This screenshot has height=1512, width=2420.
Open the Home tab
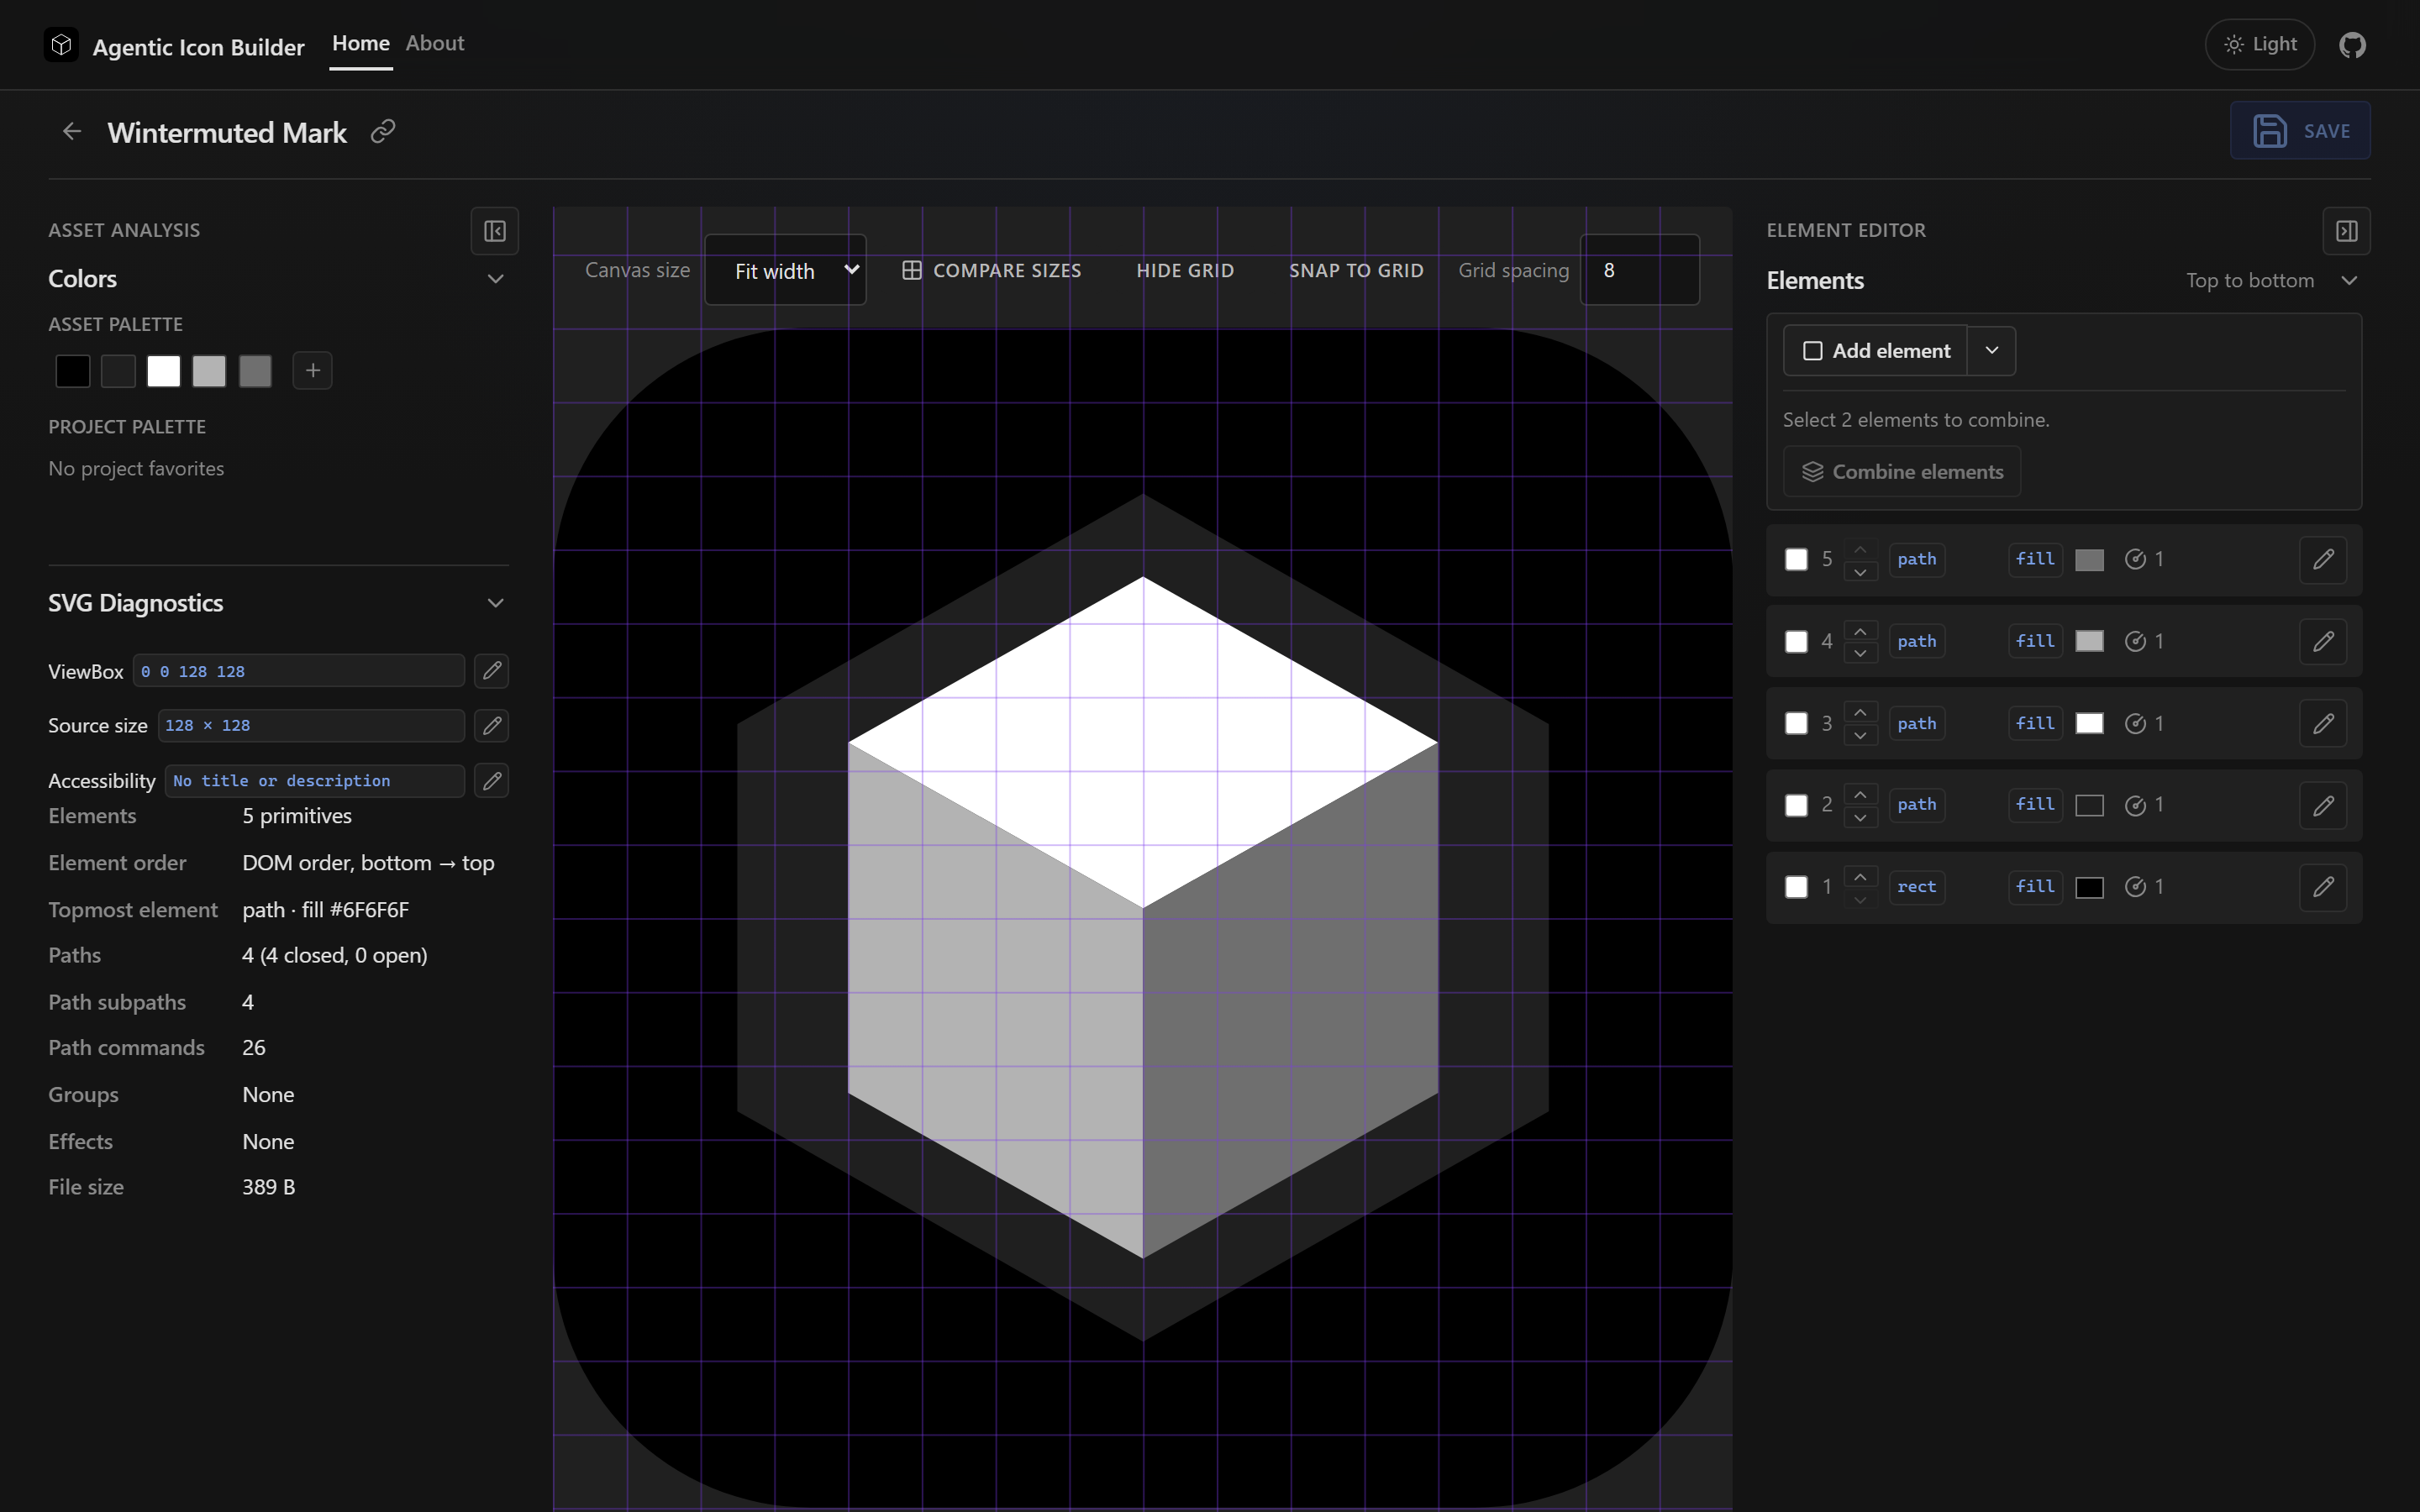coord(361,44)
